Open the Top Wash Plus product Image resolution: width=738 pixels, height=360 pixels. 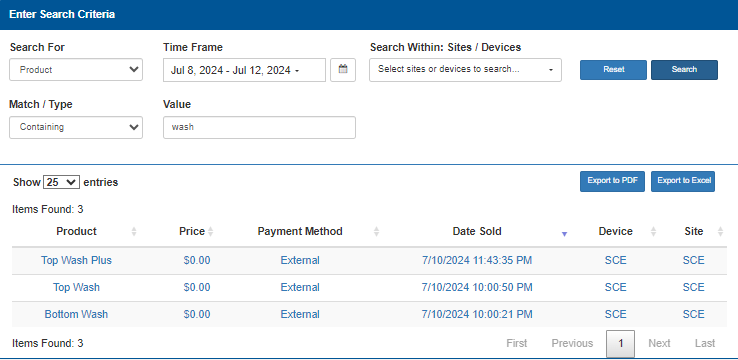click(x=76, y=260)
